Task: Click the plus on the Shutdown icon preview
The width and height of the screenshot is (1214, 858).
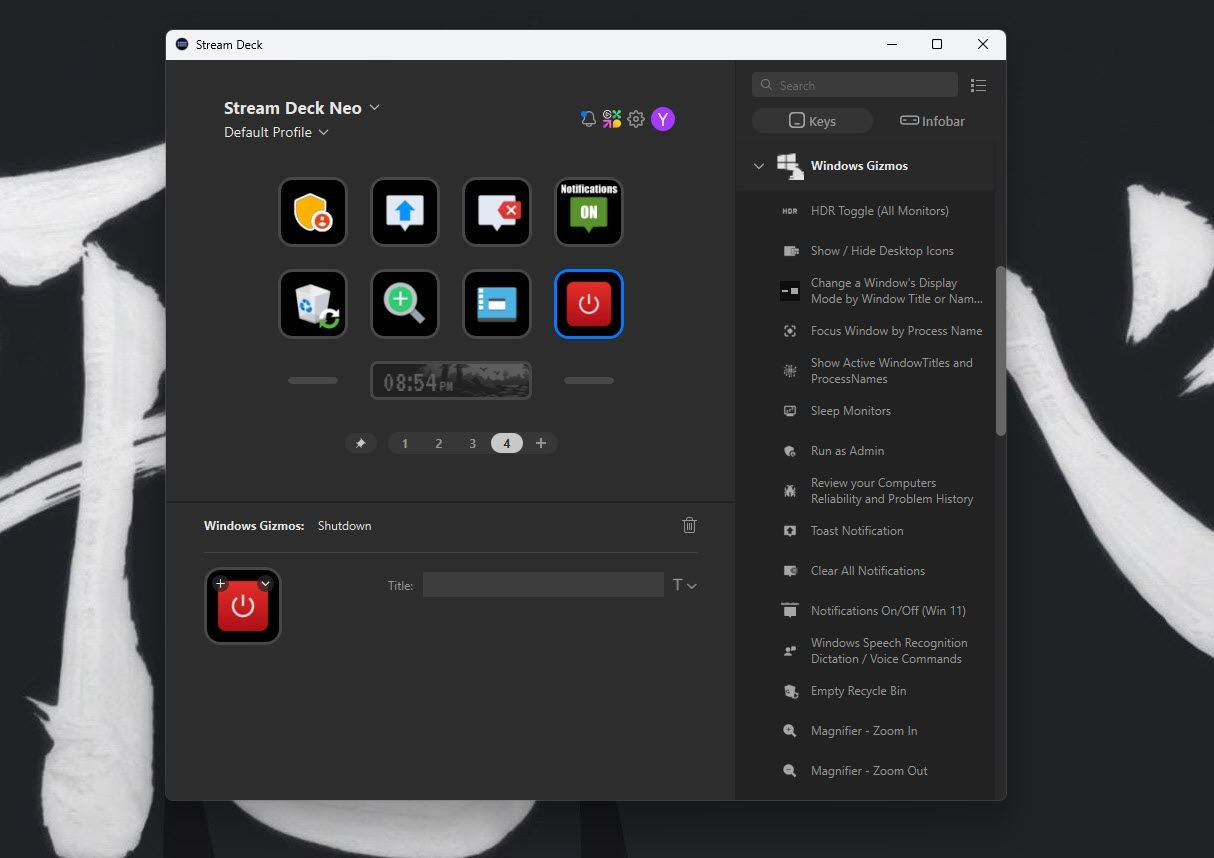Action: point(221,583)
